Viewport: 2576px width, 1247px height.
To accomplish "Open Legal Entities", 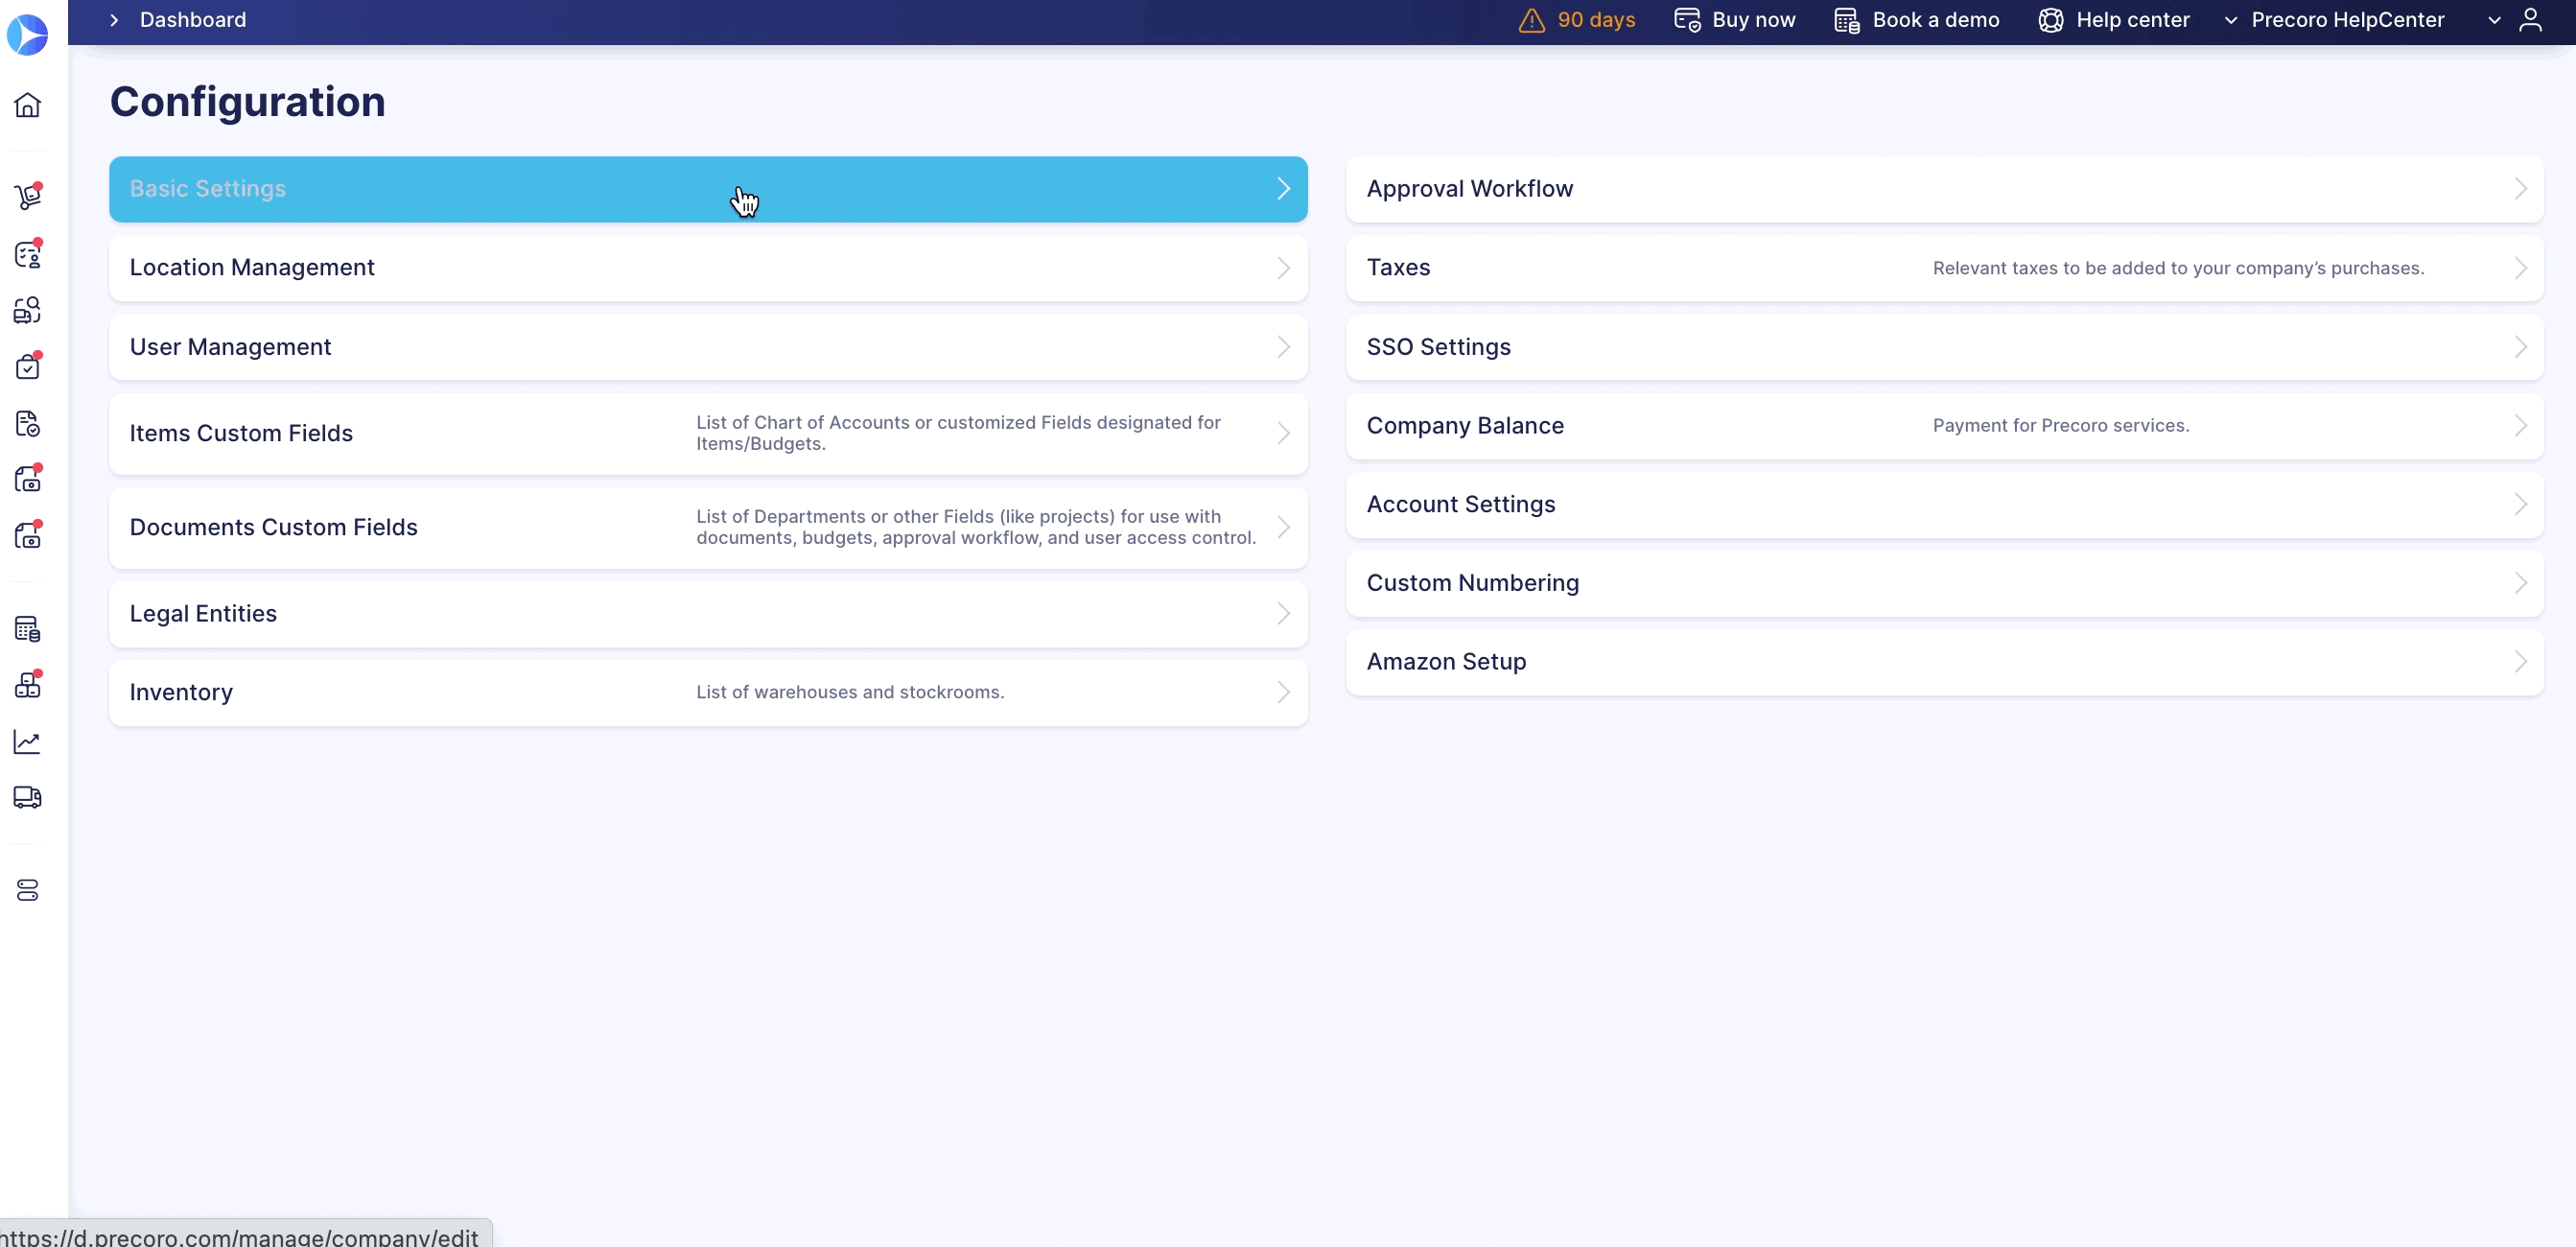I will coord(708,614).
